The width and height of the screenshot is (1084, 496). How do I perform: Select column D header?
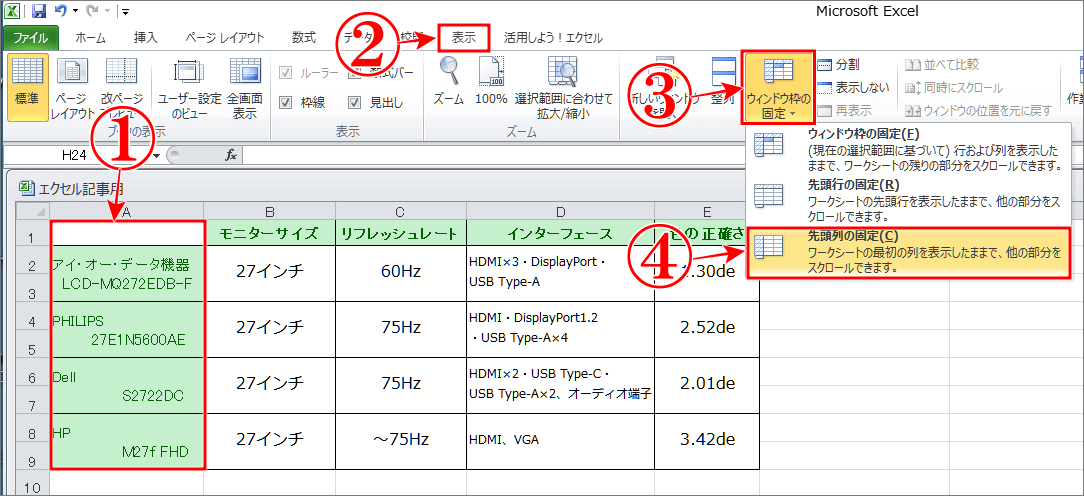pos(561,211)
